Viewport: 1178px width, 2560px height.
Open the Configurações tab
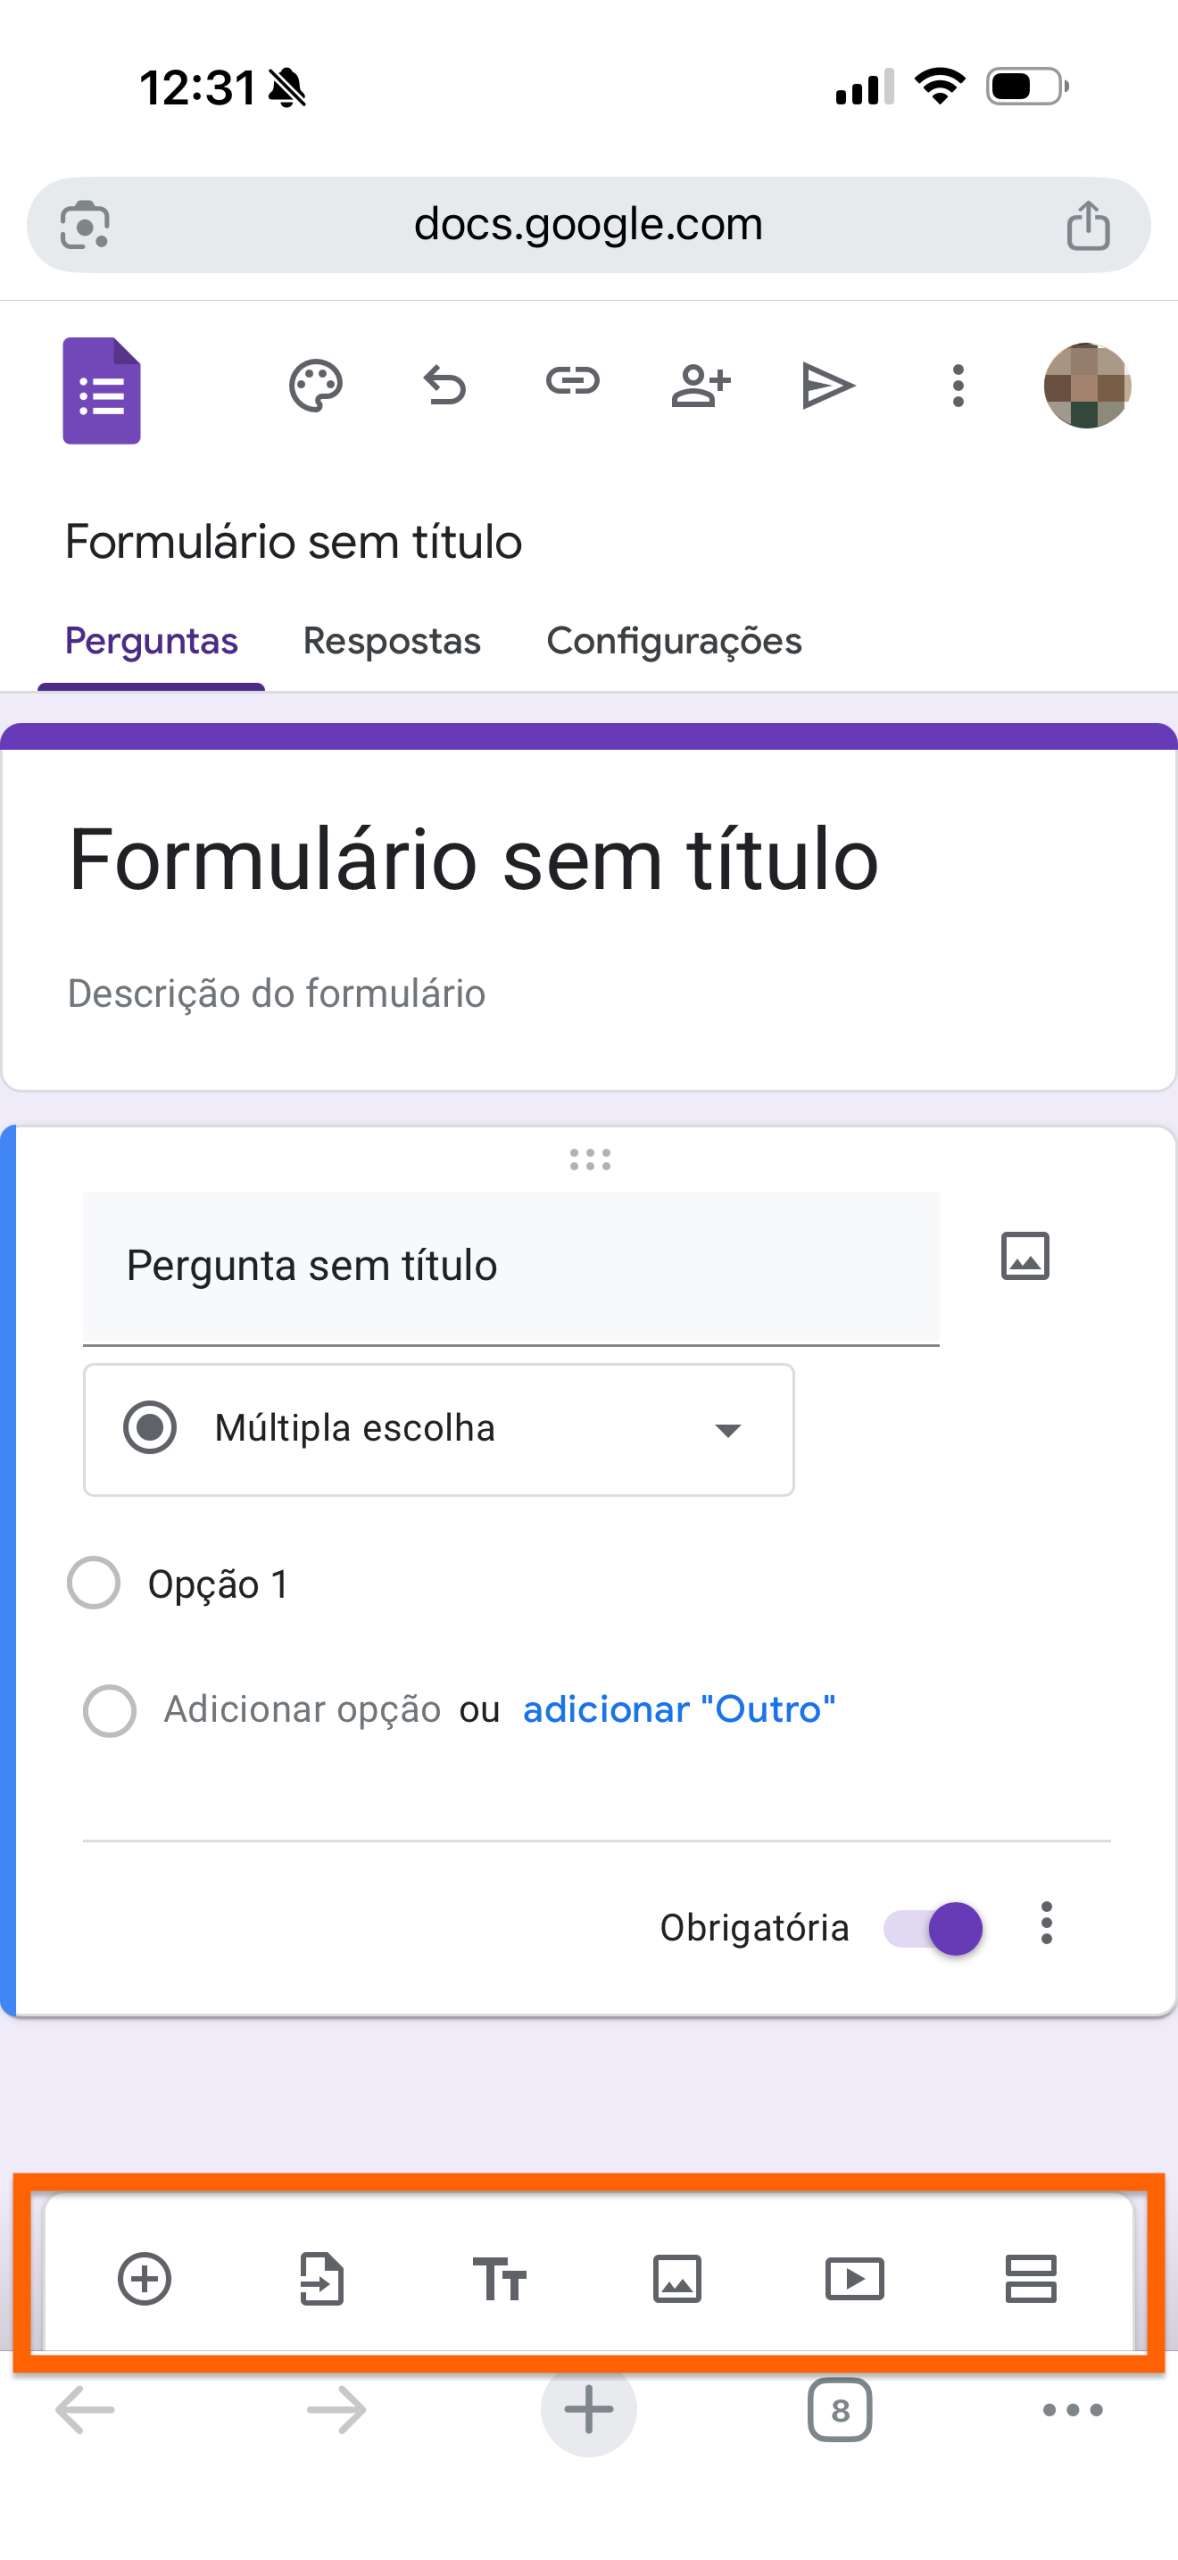[673, 640]
